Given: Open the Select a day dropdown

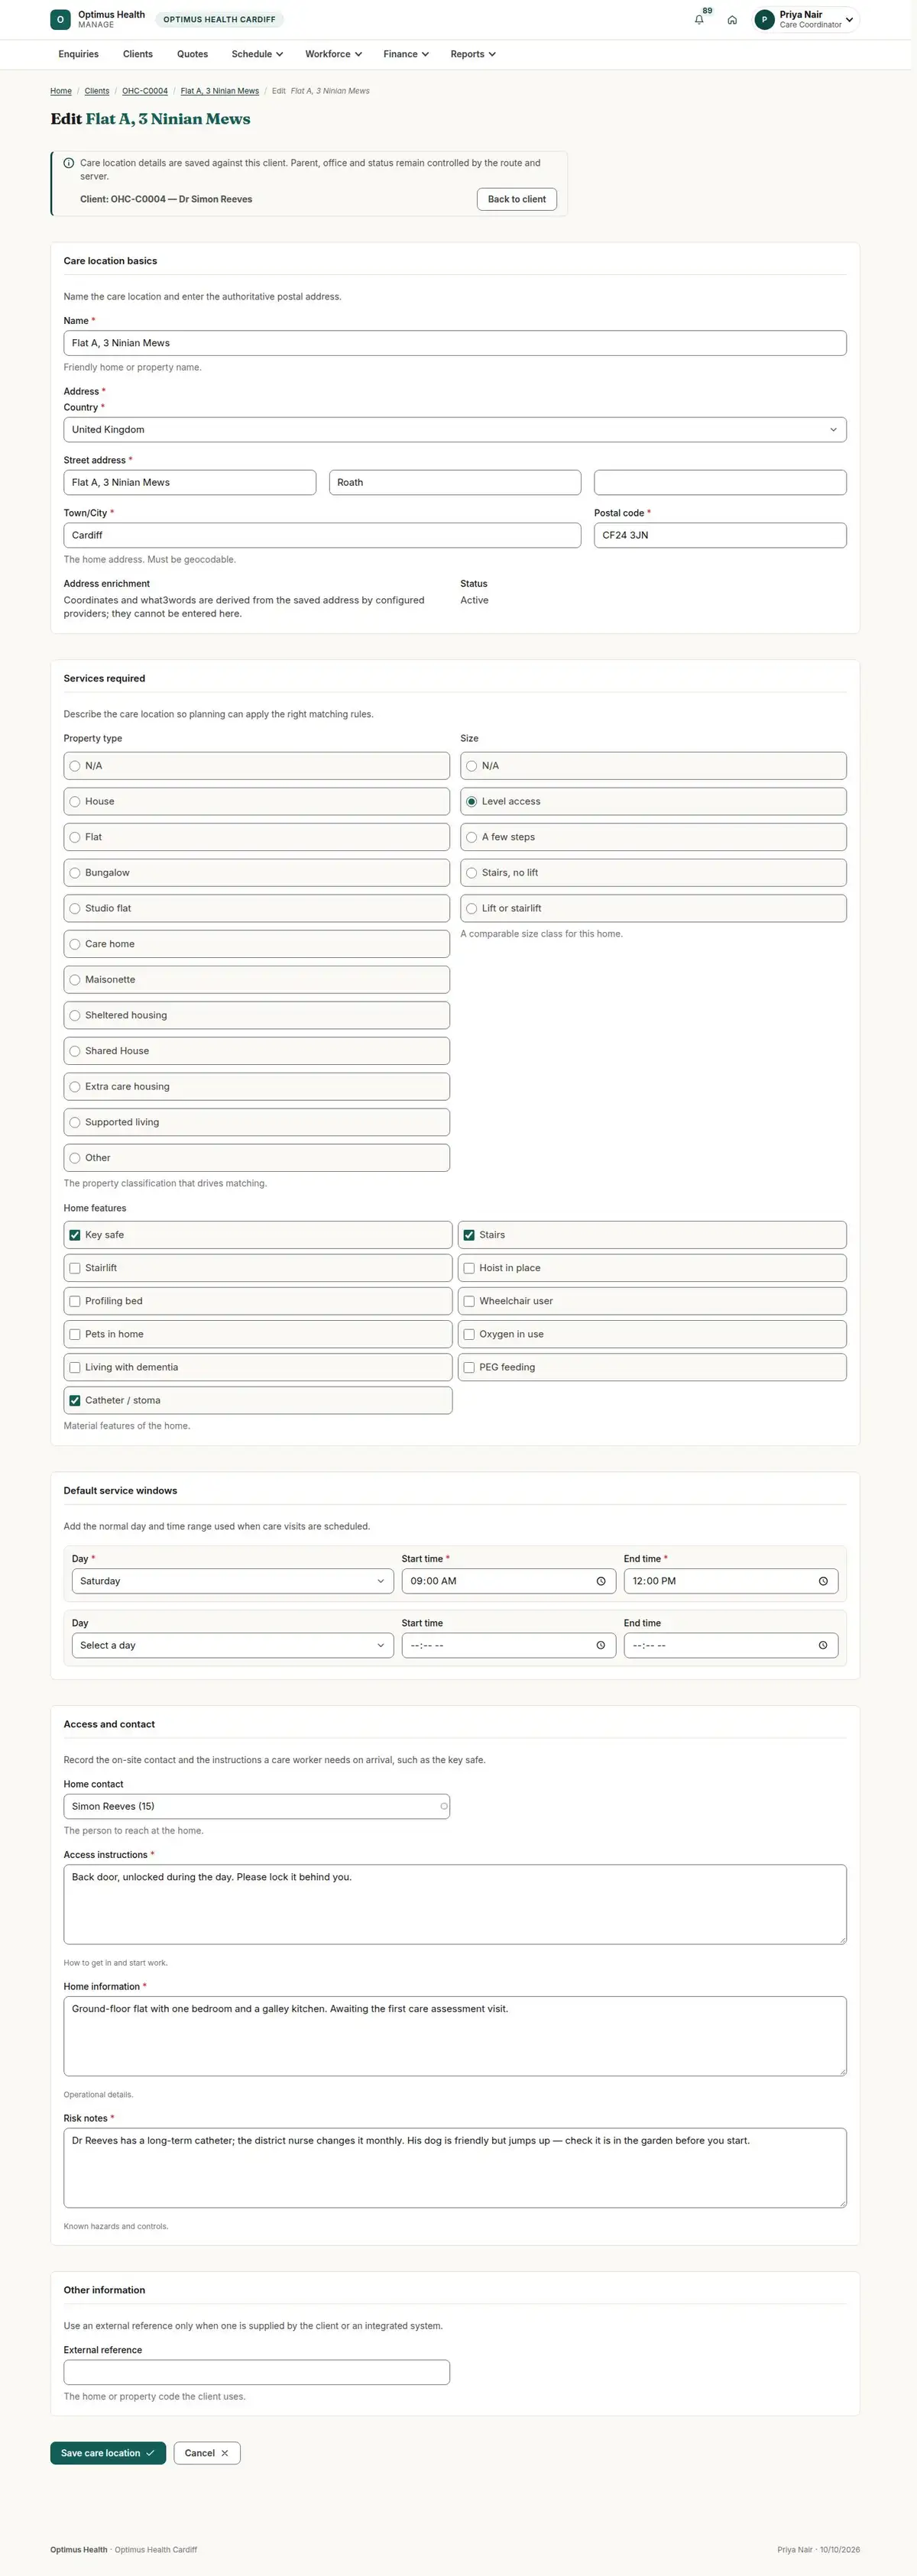Looking at the screenshot, I should click(x=233, y=1645).
